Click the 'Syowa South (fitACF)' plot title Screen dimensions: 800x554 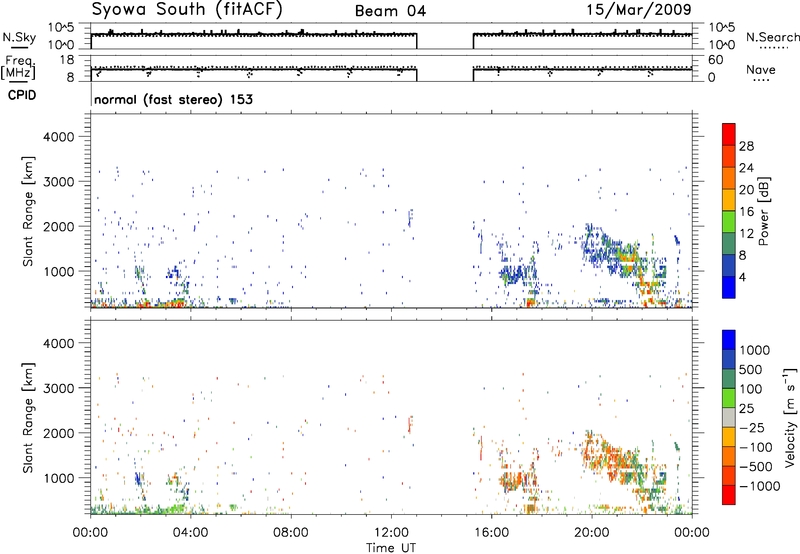click(187, 10)
